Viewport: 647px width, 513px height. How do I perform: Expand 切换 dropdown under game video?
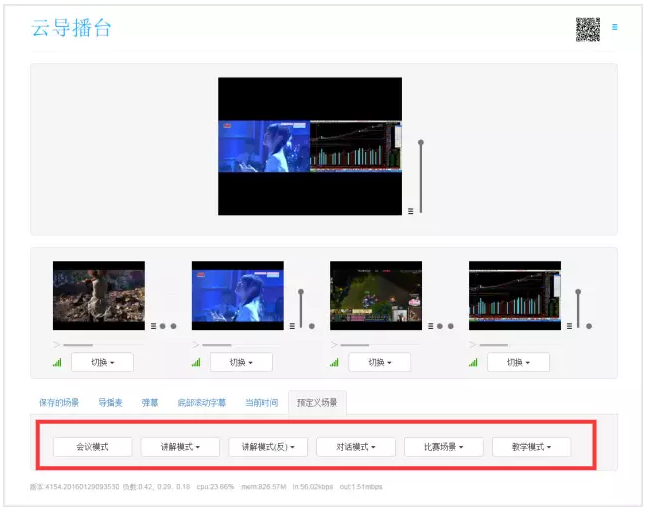tap(380, 362)
